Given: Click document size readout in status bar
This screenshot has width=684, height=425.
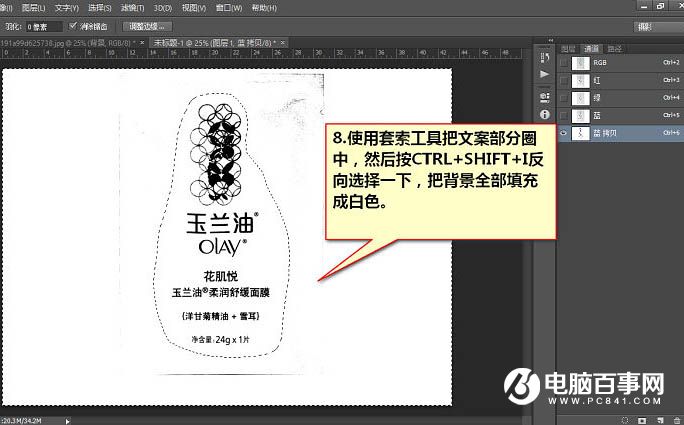Looking at the screenshot, I should [21, 421].
